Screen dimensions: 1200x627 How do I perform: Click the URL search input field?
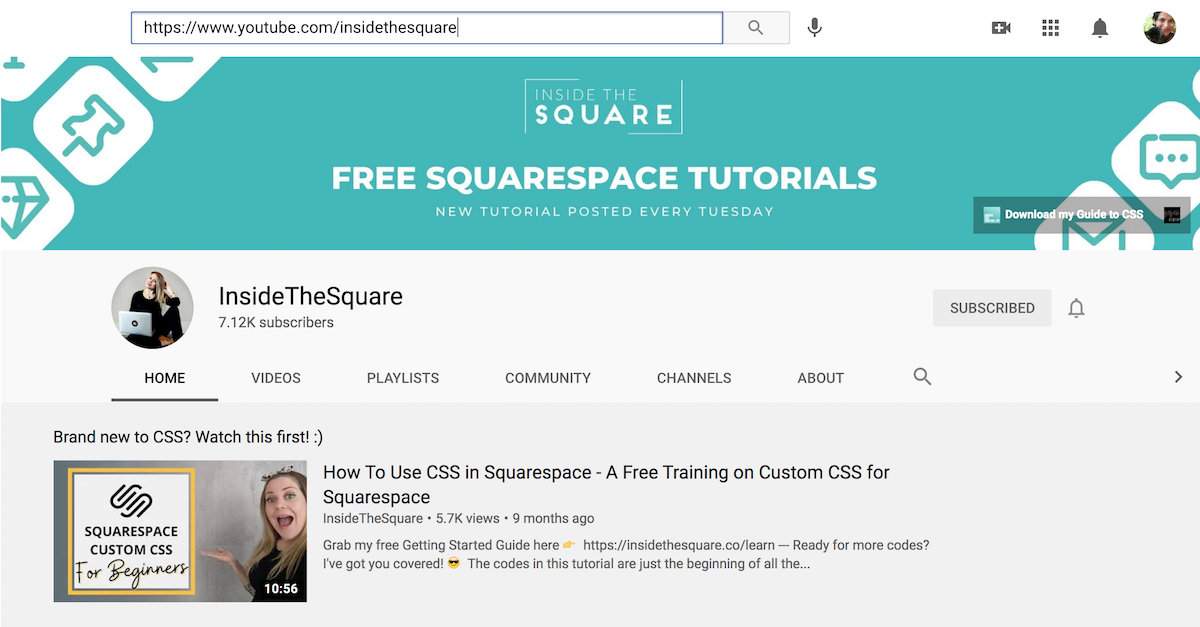427,28
